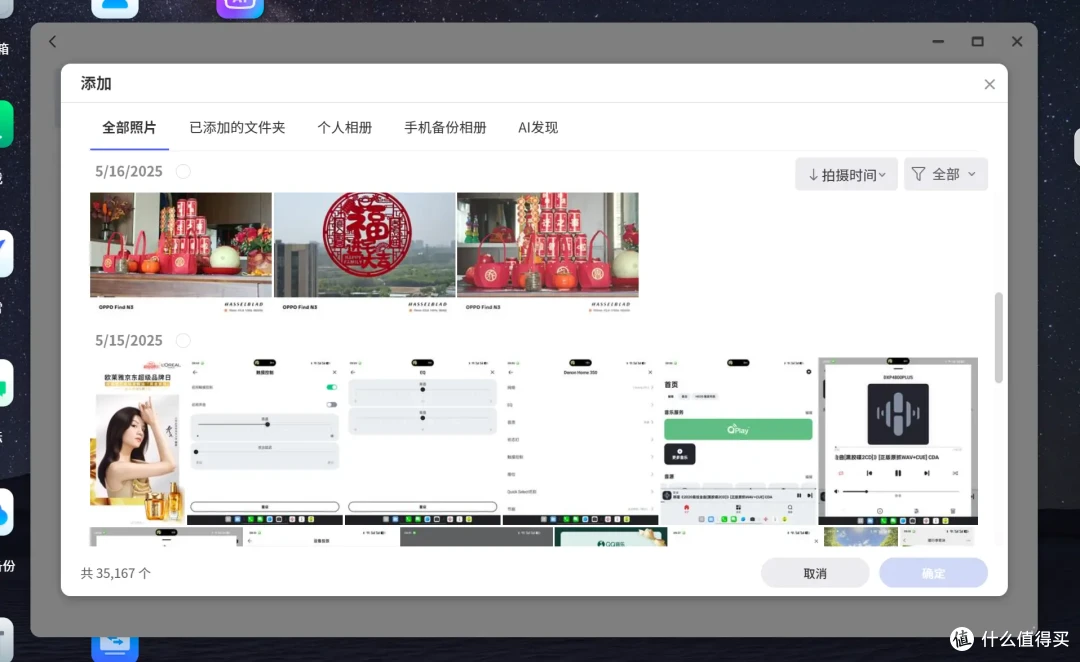Image resolution: width=1080 pixels, height=662 pixels.
Task: Click the dialog's vertical scrollbar
Action: click(999, 338)
